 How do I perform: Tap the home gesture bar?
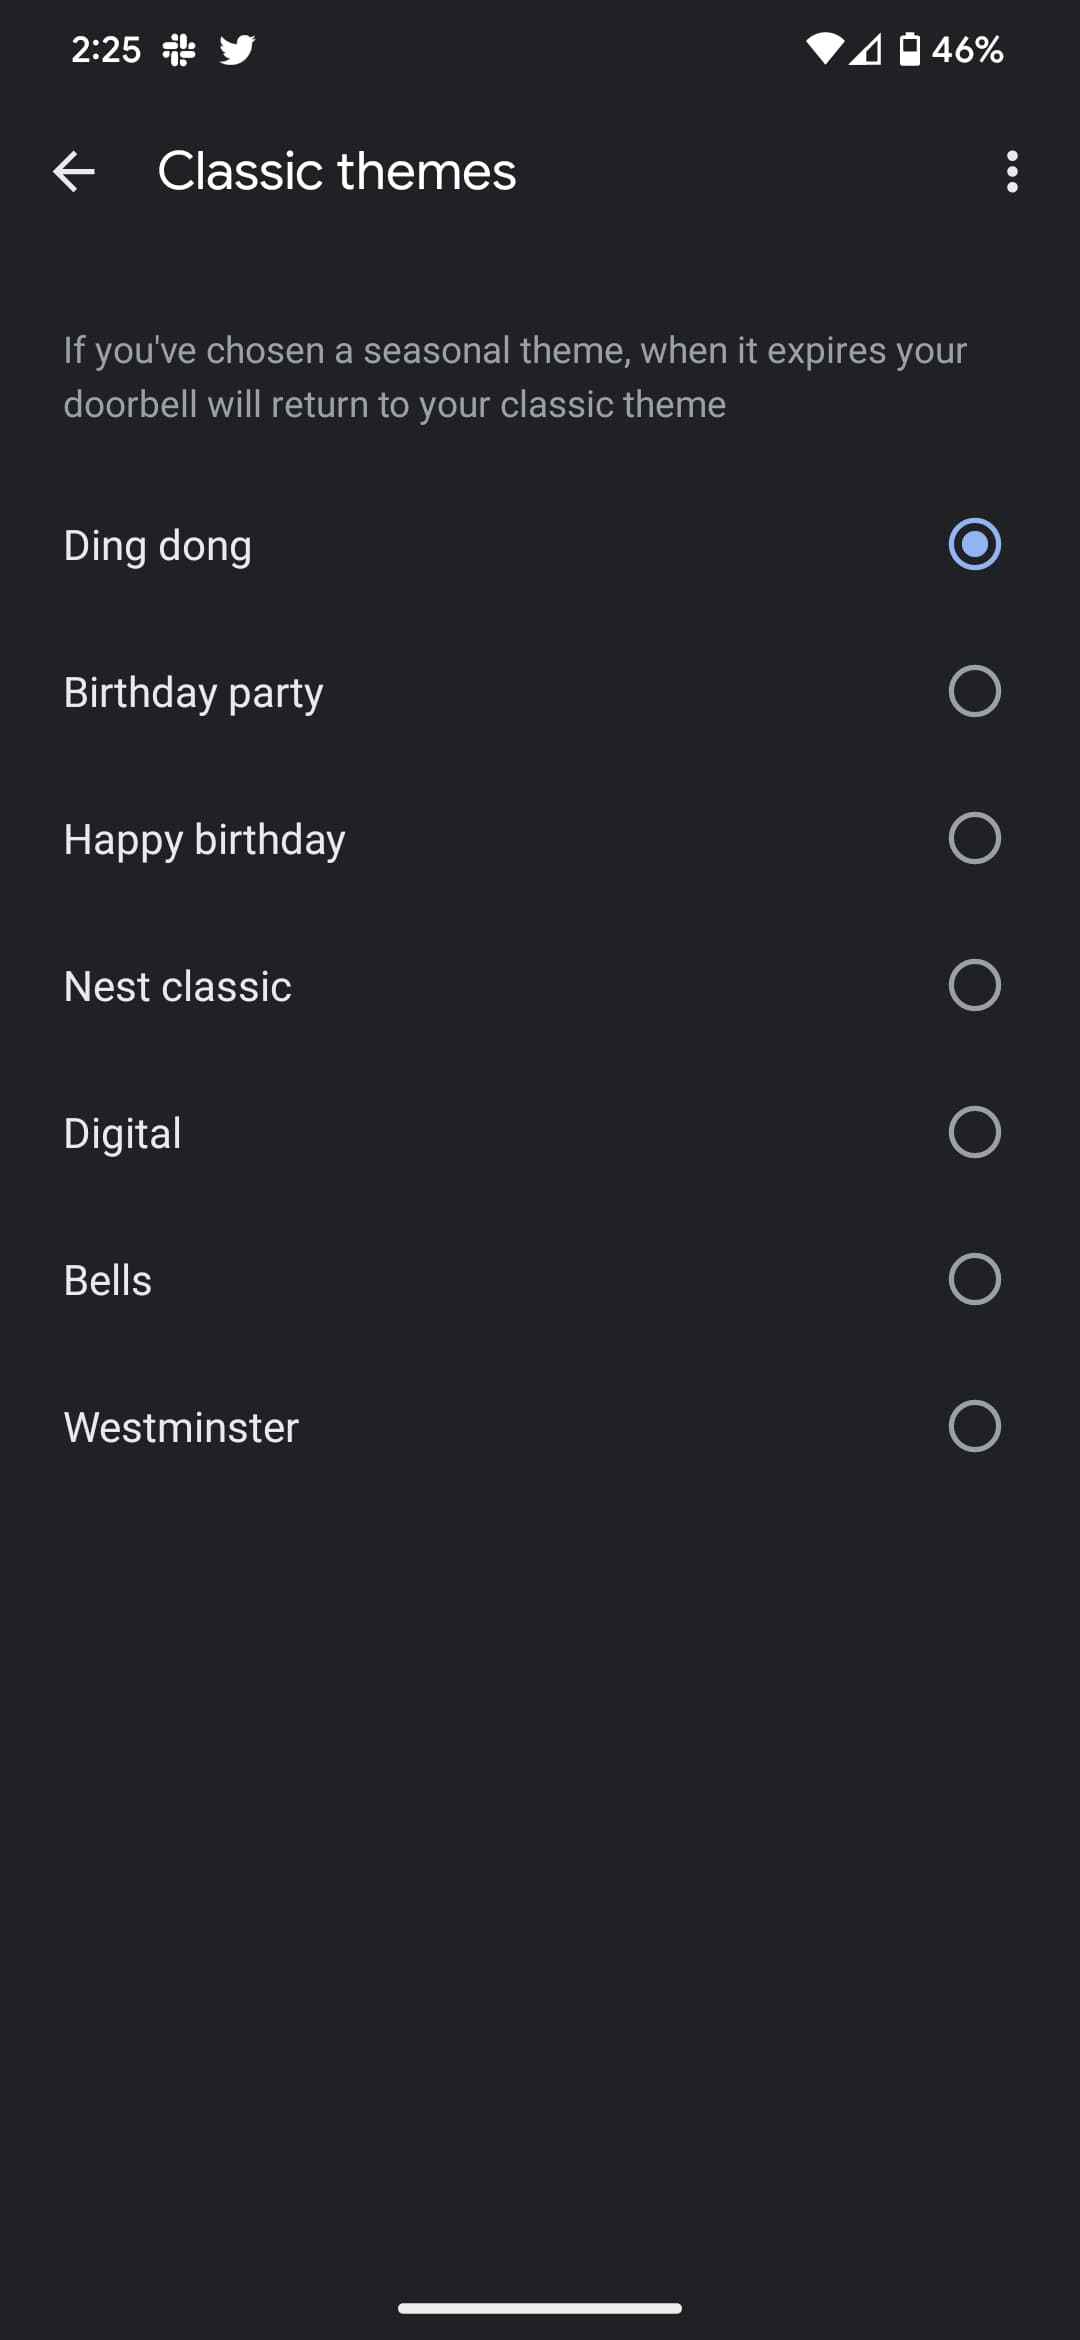[540, 2308]
